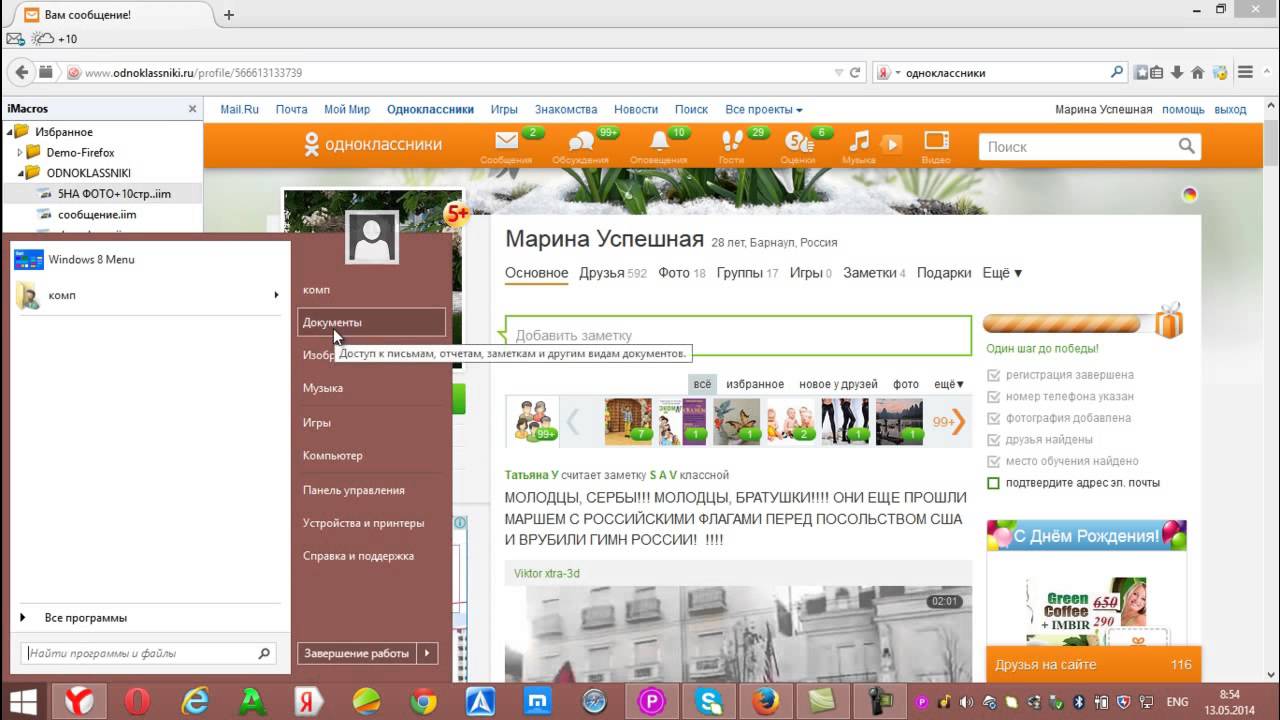
Task: Select Документы in the Start menu
Action: click(372, 322)
